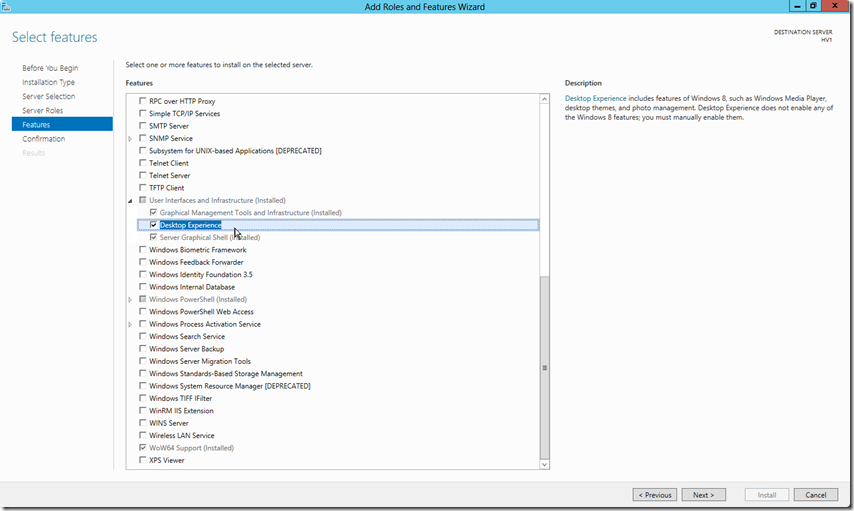Click the features list scroll up arrow
The image size is (854, 511).
[x=545, y=99]
